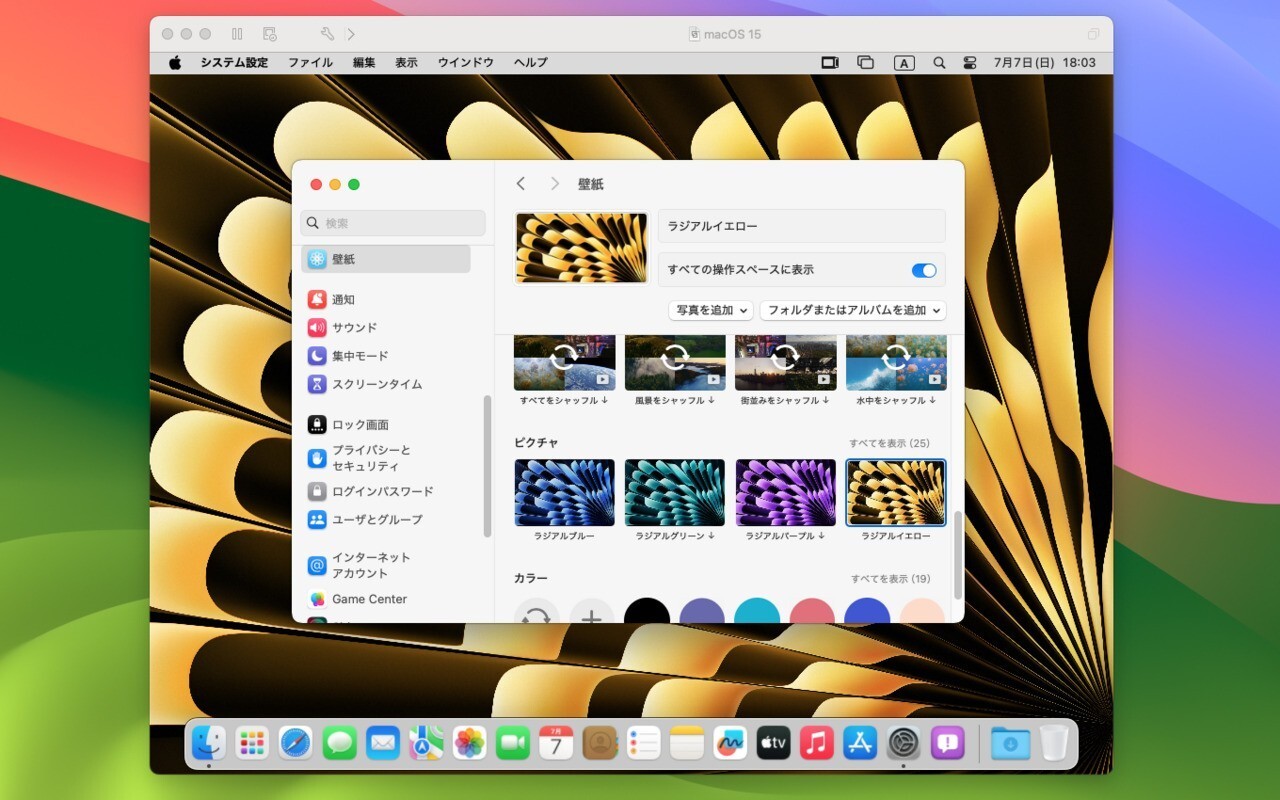Screen dimensions: 1280x800
Task: Open Messages from the Dock
Action: (339, 742)
